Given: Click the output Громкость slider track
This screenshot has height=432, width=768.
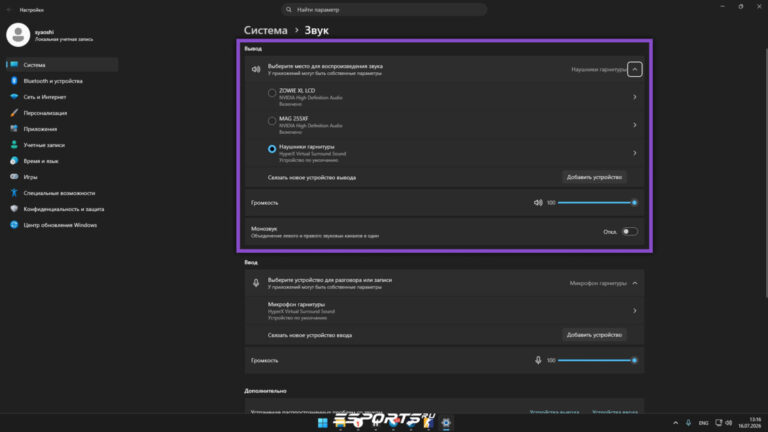Looking at the screenshot, I should click(x=596, y=202).
